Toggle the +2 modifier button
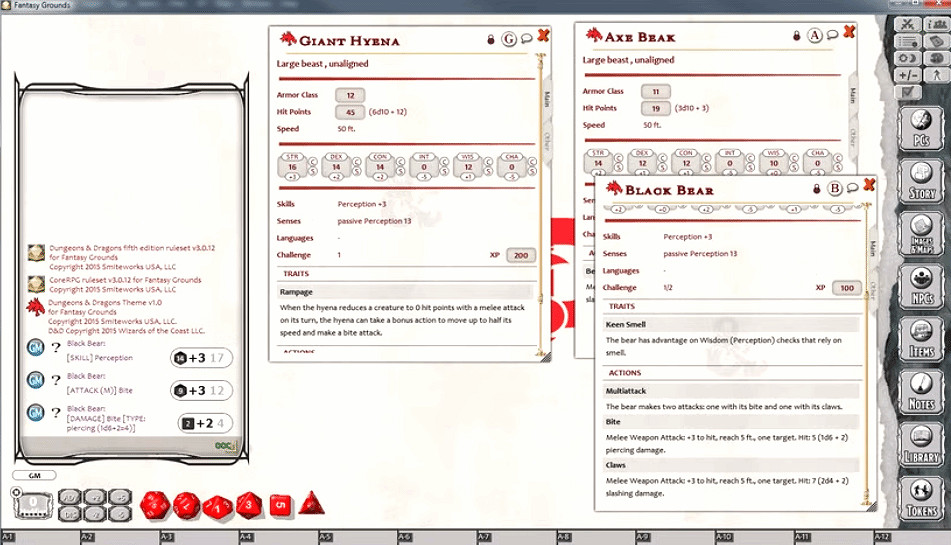951x545 pixels. [x=95, y=498]
